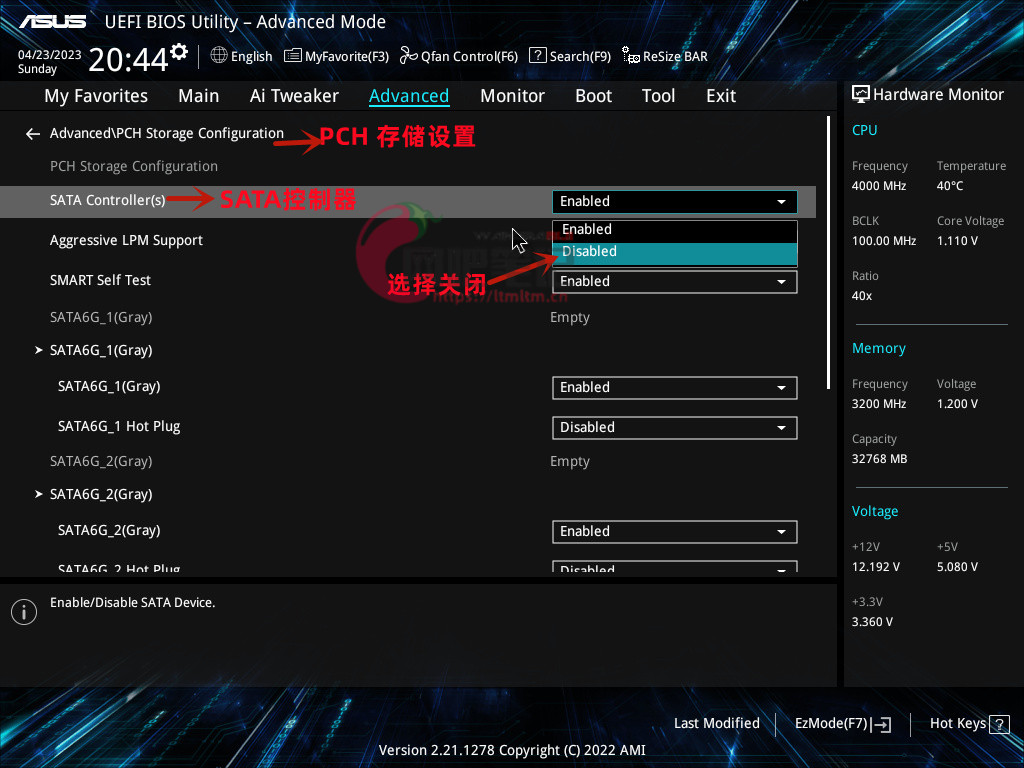Go to the Monitor tab

coord(512,96)
